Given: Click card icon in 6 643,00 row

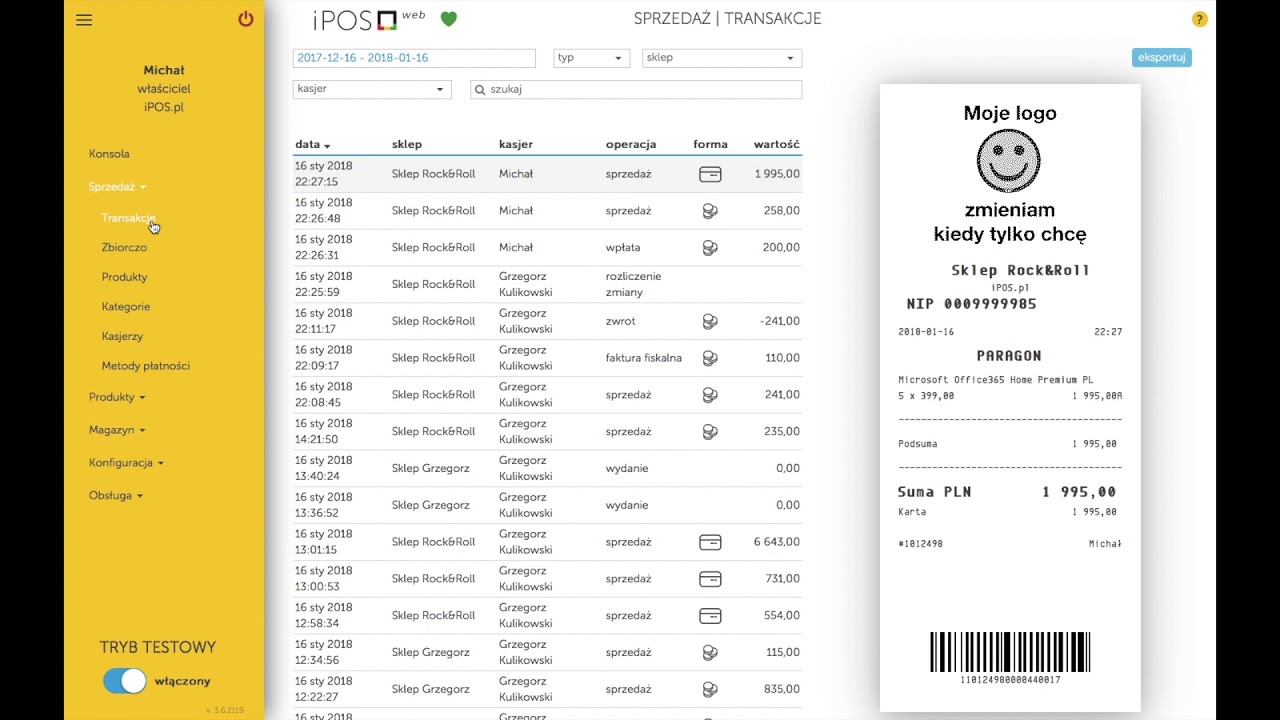Looking at the screenshot, I should click(x=710, y=542).
